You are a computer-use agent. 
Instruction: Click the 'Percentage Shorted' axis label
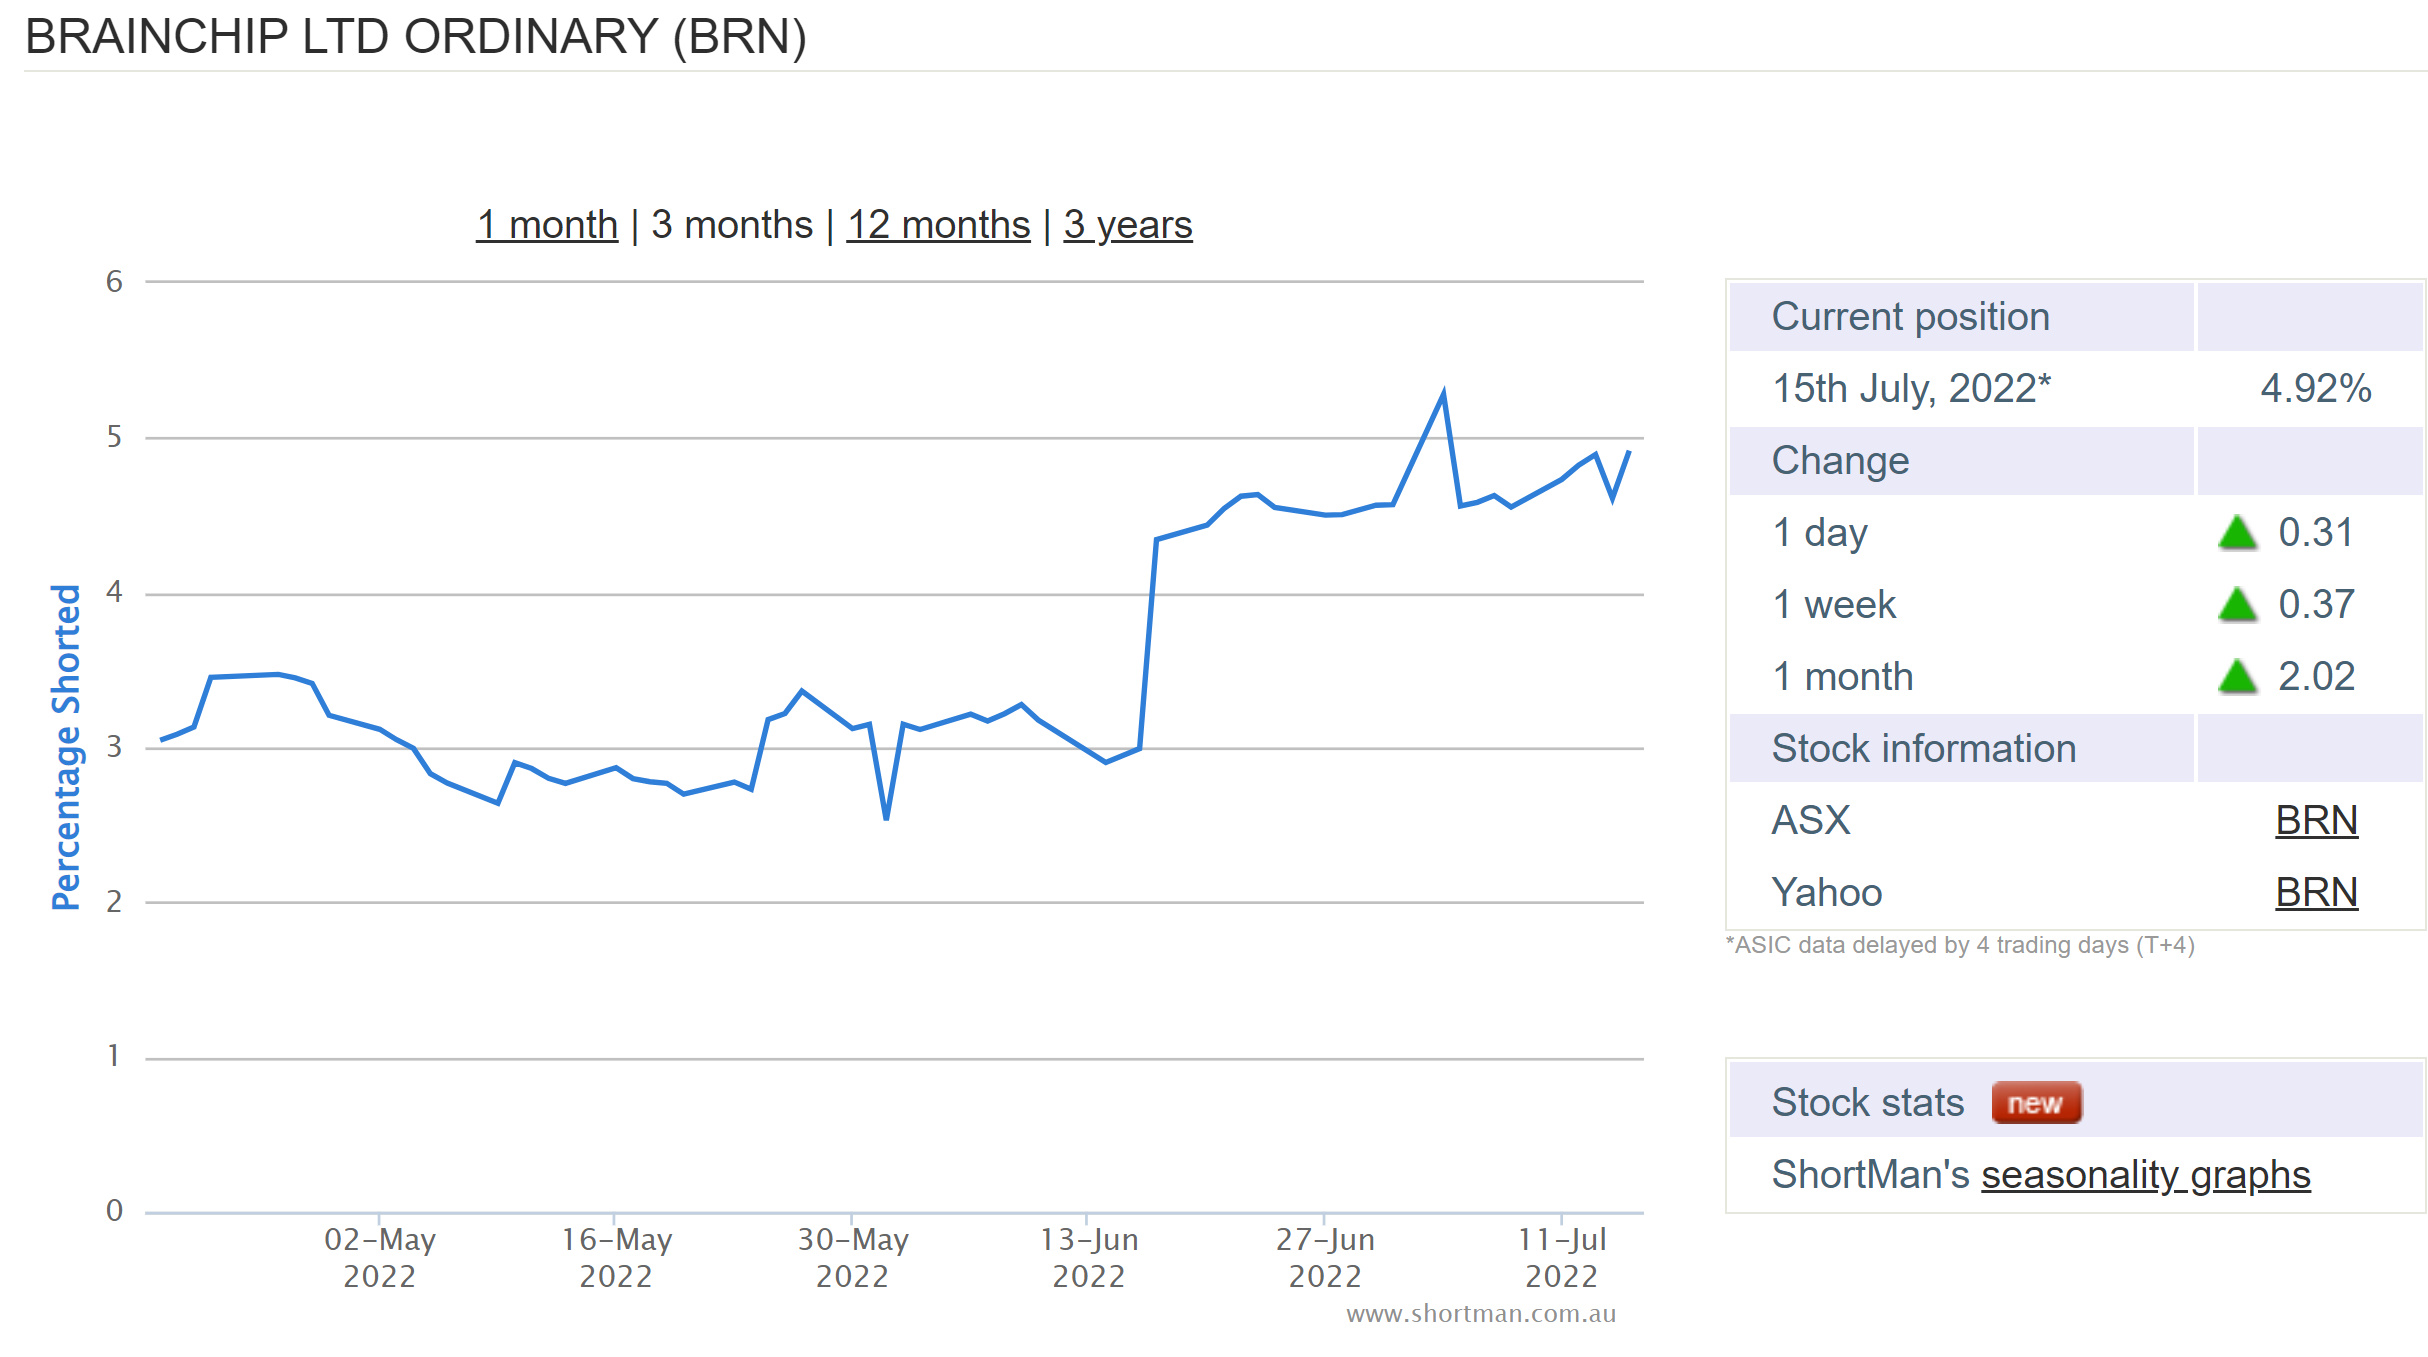(x=66, y=747)
